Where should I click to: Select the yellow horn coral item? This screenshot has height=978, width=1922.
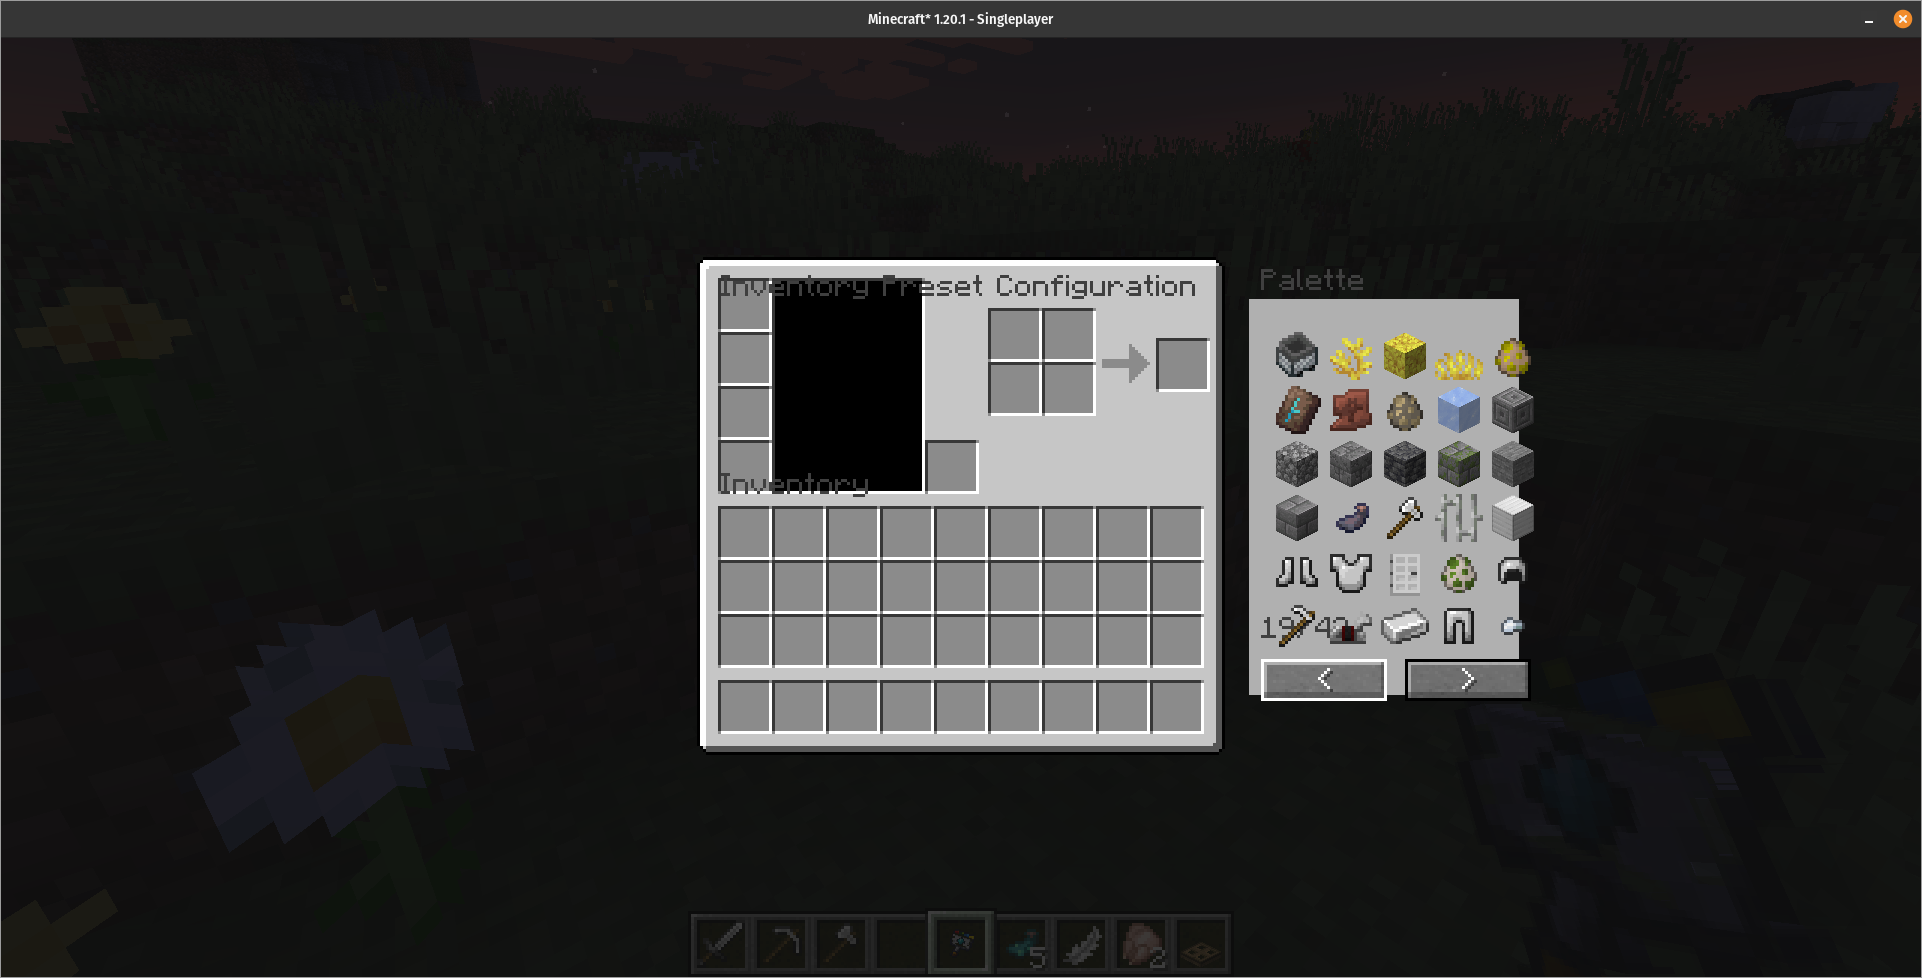tap(1351, 356)
